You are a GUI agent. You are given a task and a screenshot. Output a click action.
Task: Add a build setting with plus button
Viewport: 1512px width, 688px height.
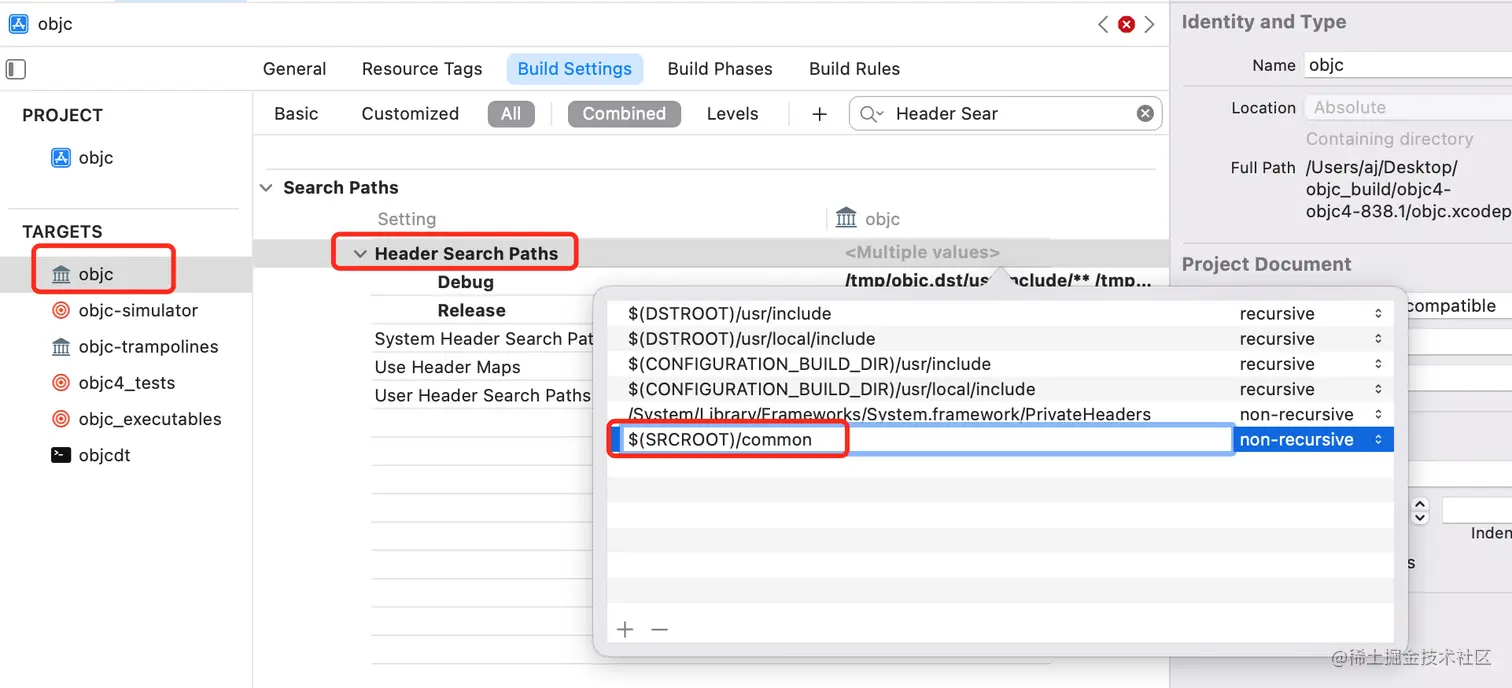click(820, 114)
